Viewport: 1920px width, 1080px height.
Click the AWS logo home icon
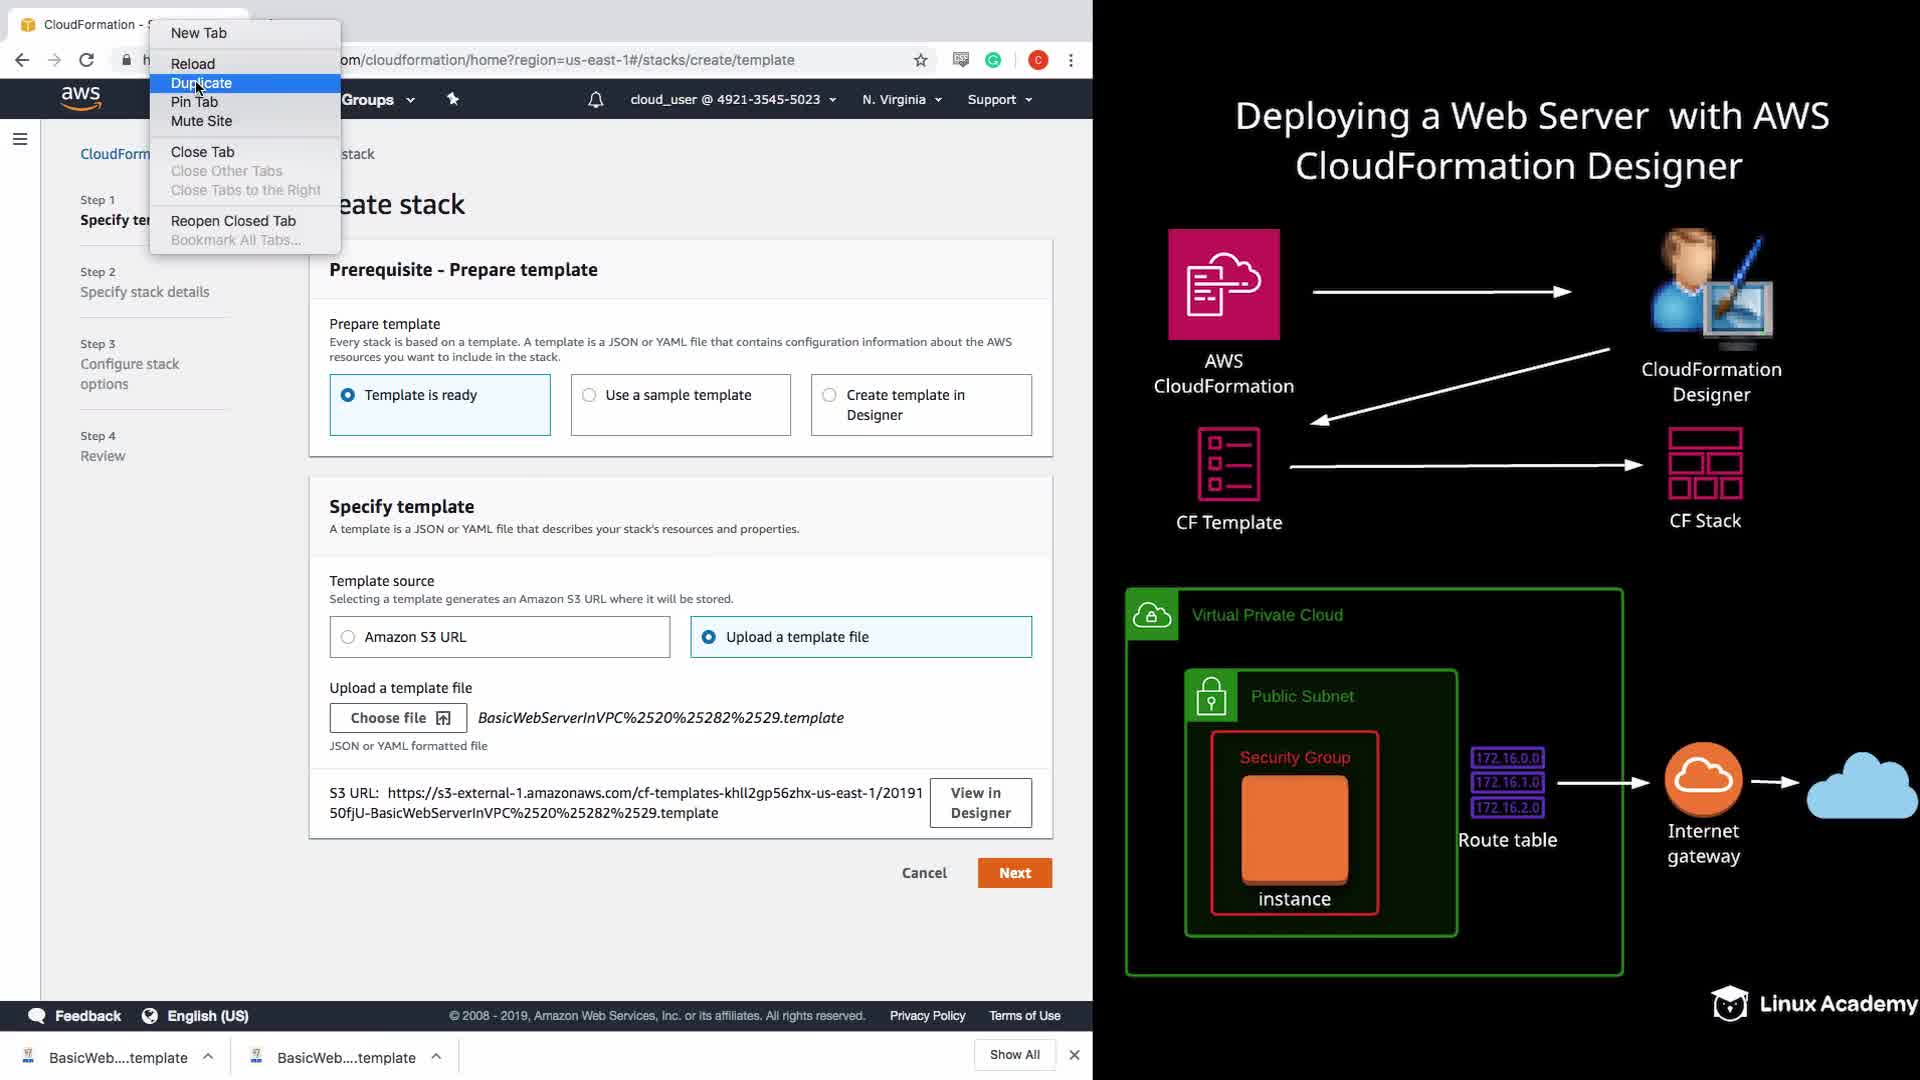click(80, 98)
